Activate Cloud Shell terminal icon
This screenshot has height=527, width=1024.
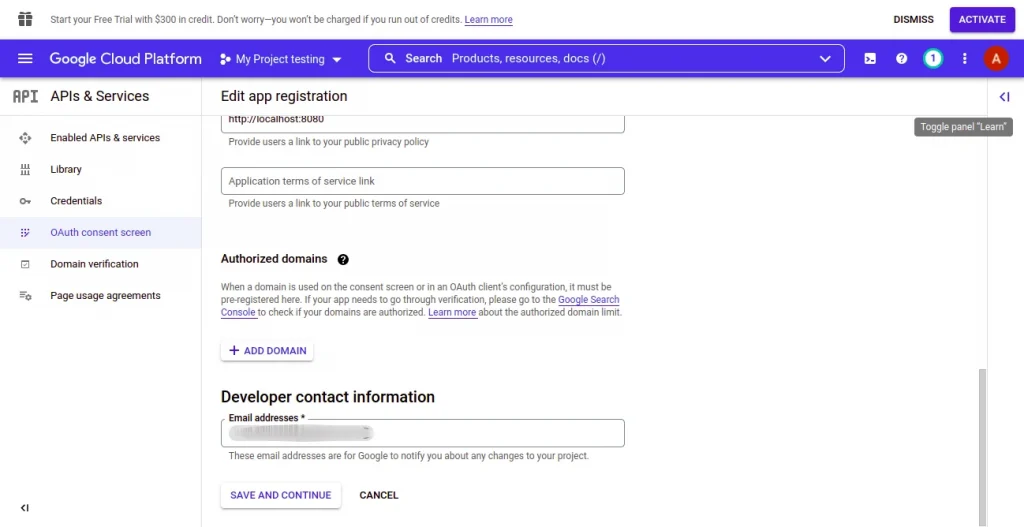tap(870, 59)
